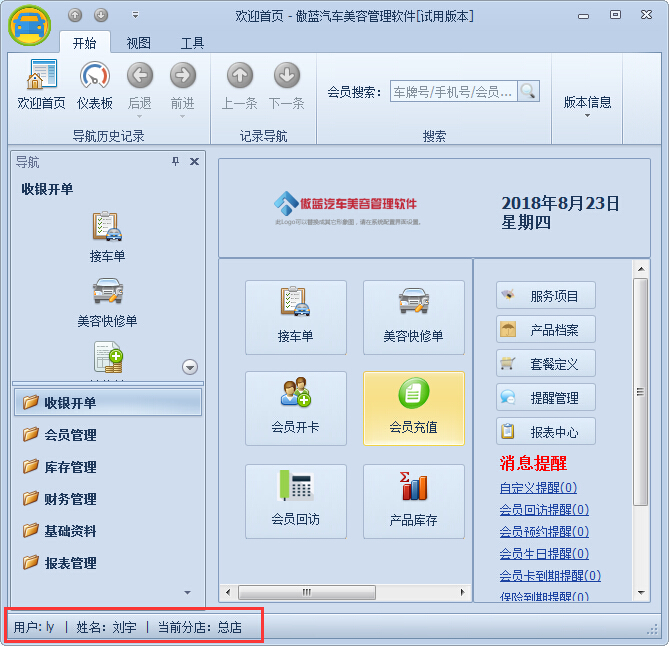Open the 会员开卡 tile on welcome page
Image resolution: width=669 pixels, height=646 pixels.
295,407
